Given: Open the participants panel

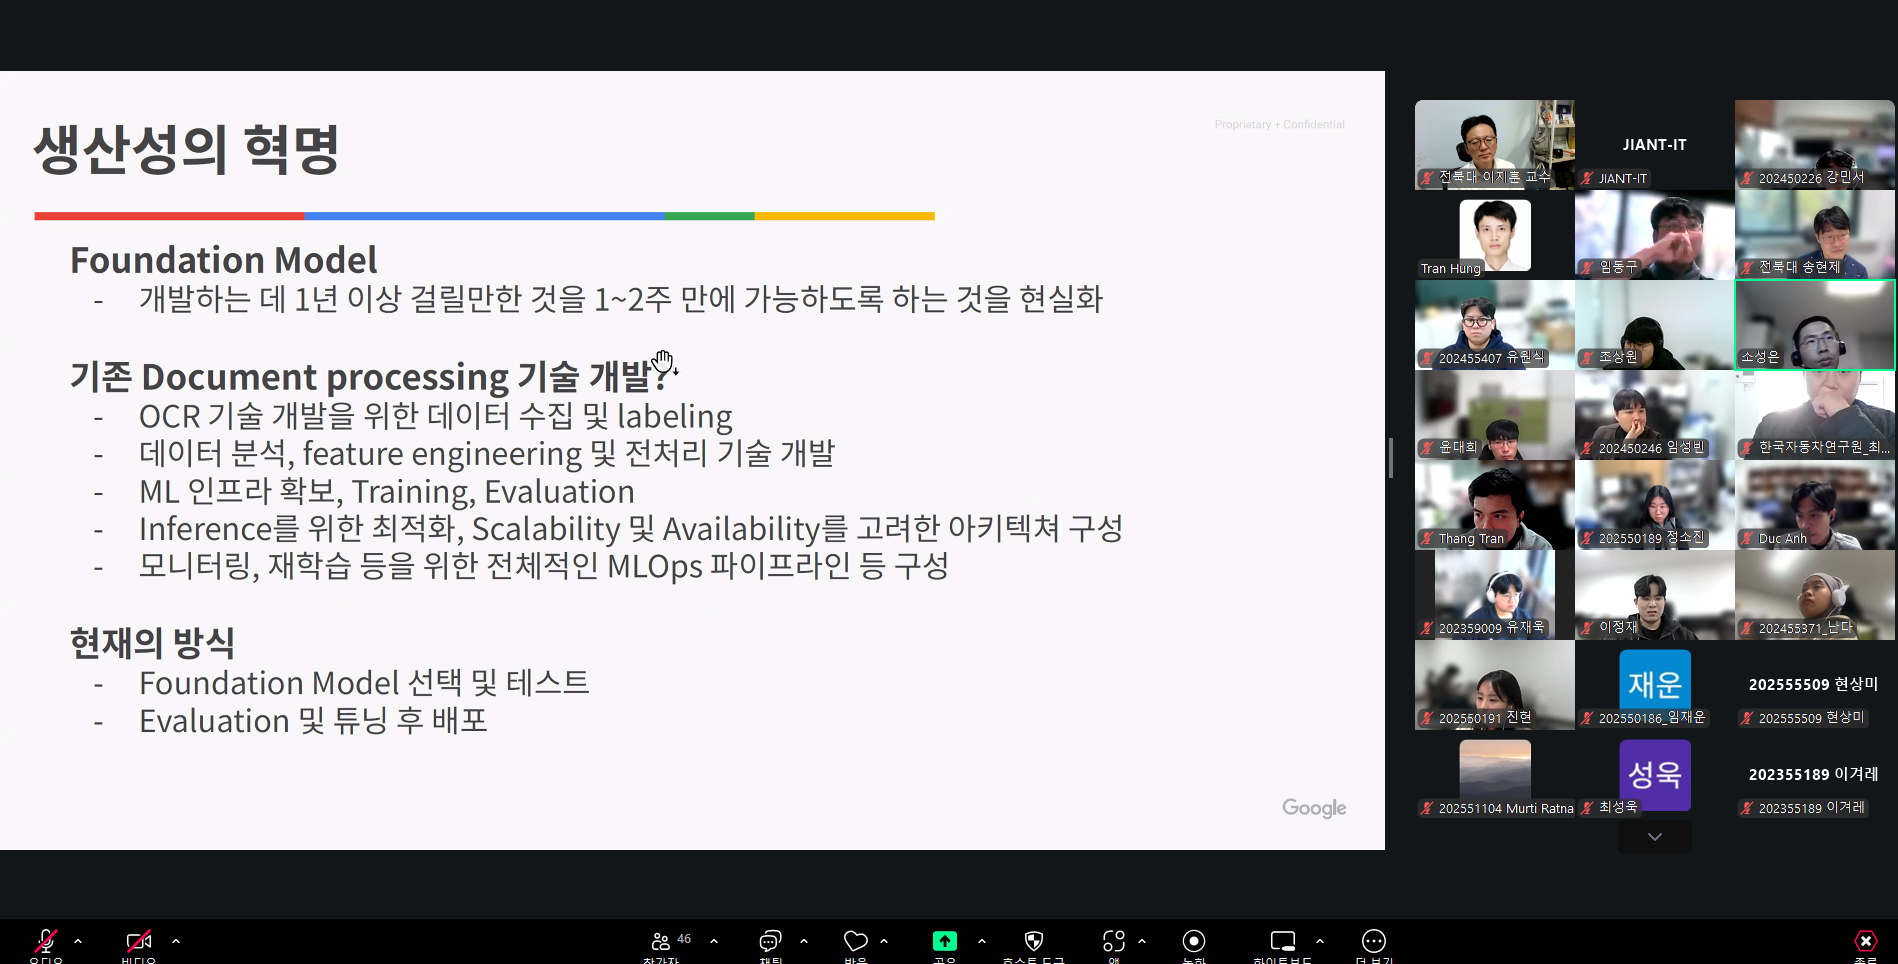Looking at the screenshot, I should pyautogui.click(x=661, y=941).
